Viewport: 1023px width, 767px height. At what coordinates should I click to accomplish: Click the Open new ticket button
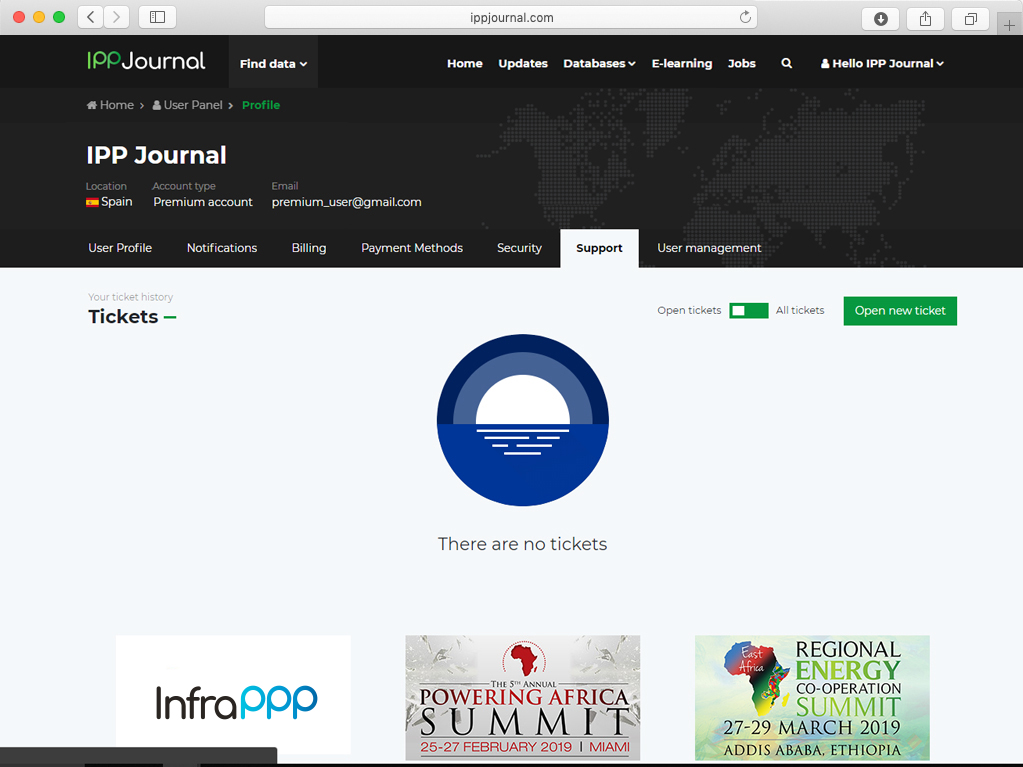click(900, 311)
